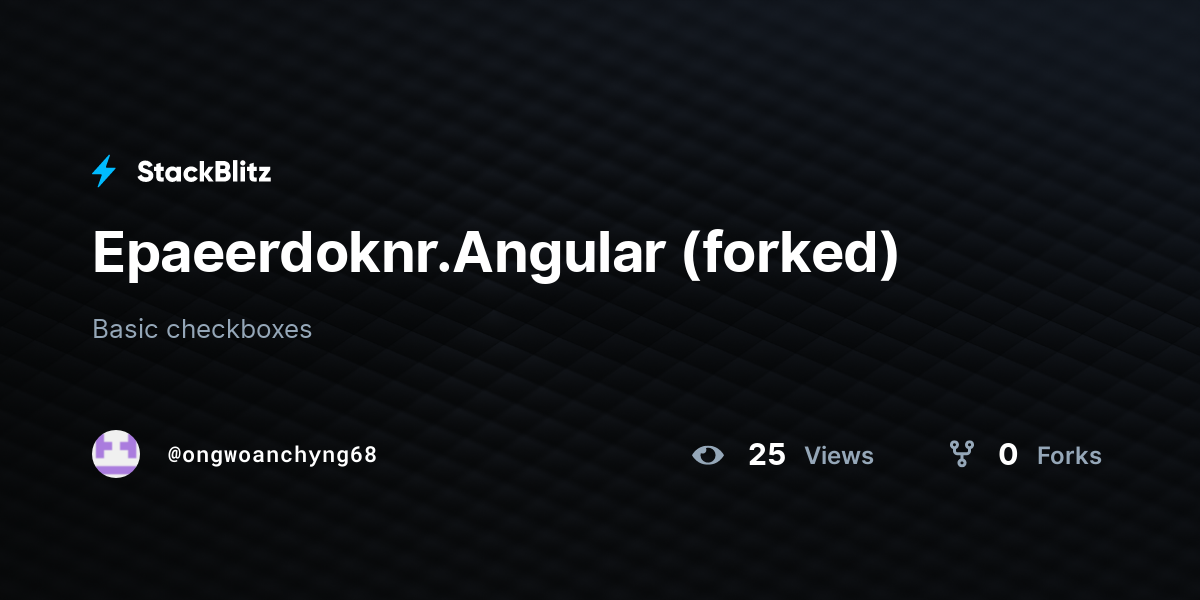
Task: Click the Forks label
Action: click(x=1069, y=456)
